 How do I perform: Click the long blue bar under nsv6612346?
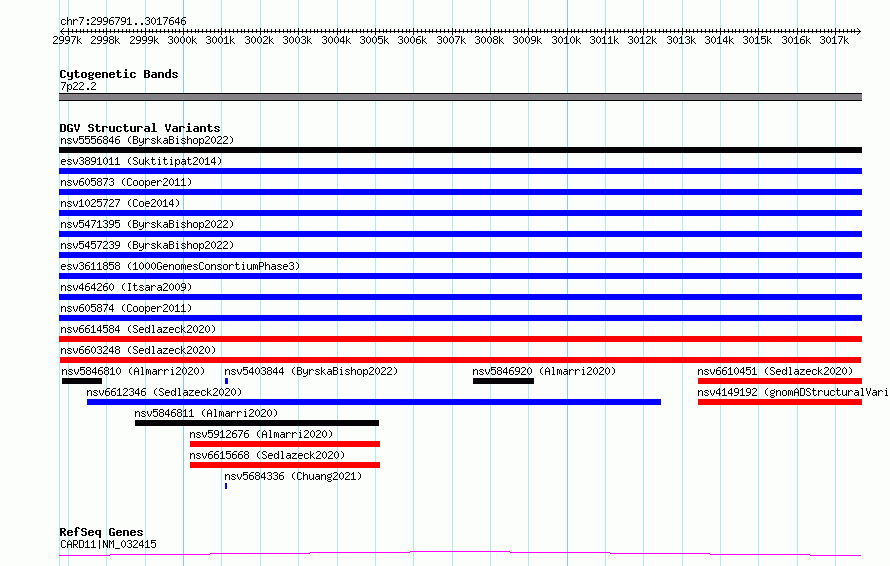[374, 402]
